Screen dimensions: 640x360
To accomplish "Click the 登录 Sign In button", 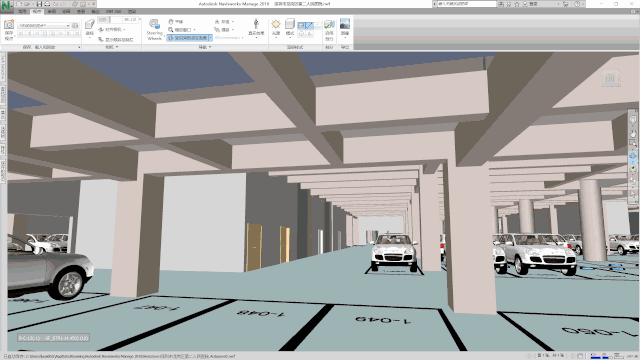I will tap(530, 4).
